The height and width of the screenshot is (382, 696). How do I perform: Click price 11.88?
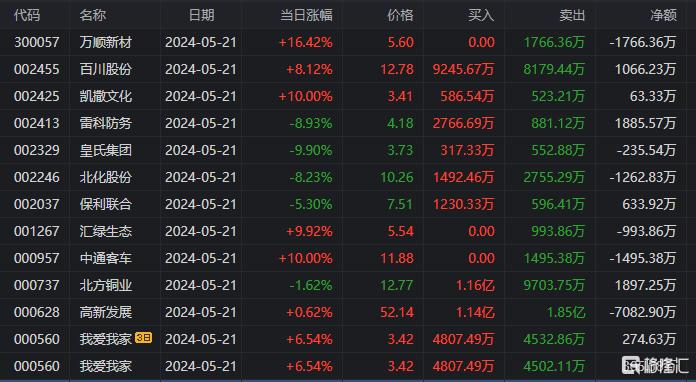point(397,258)
